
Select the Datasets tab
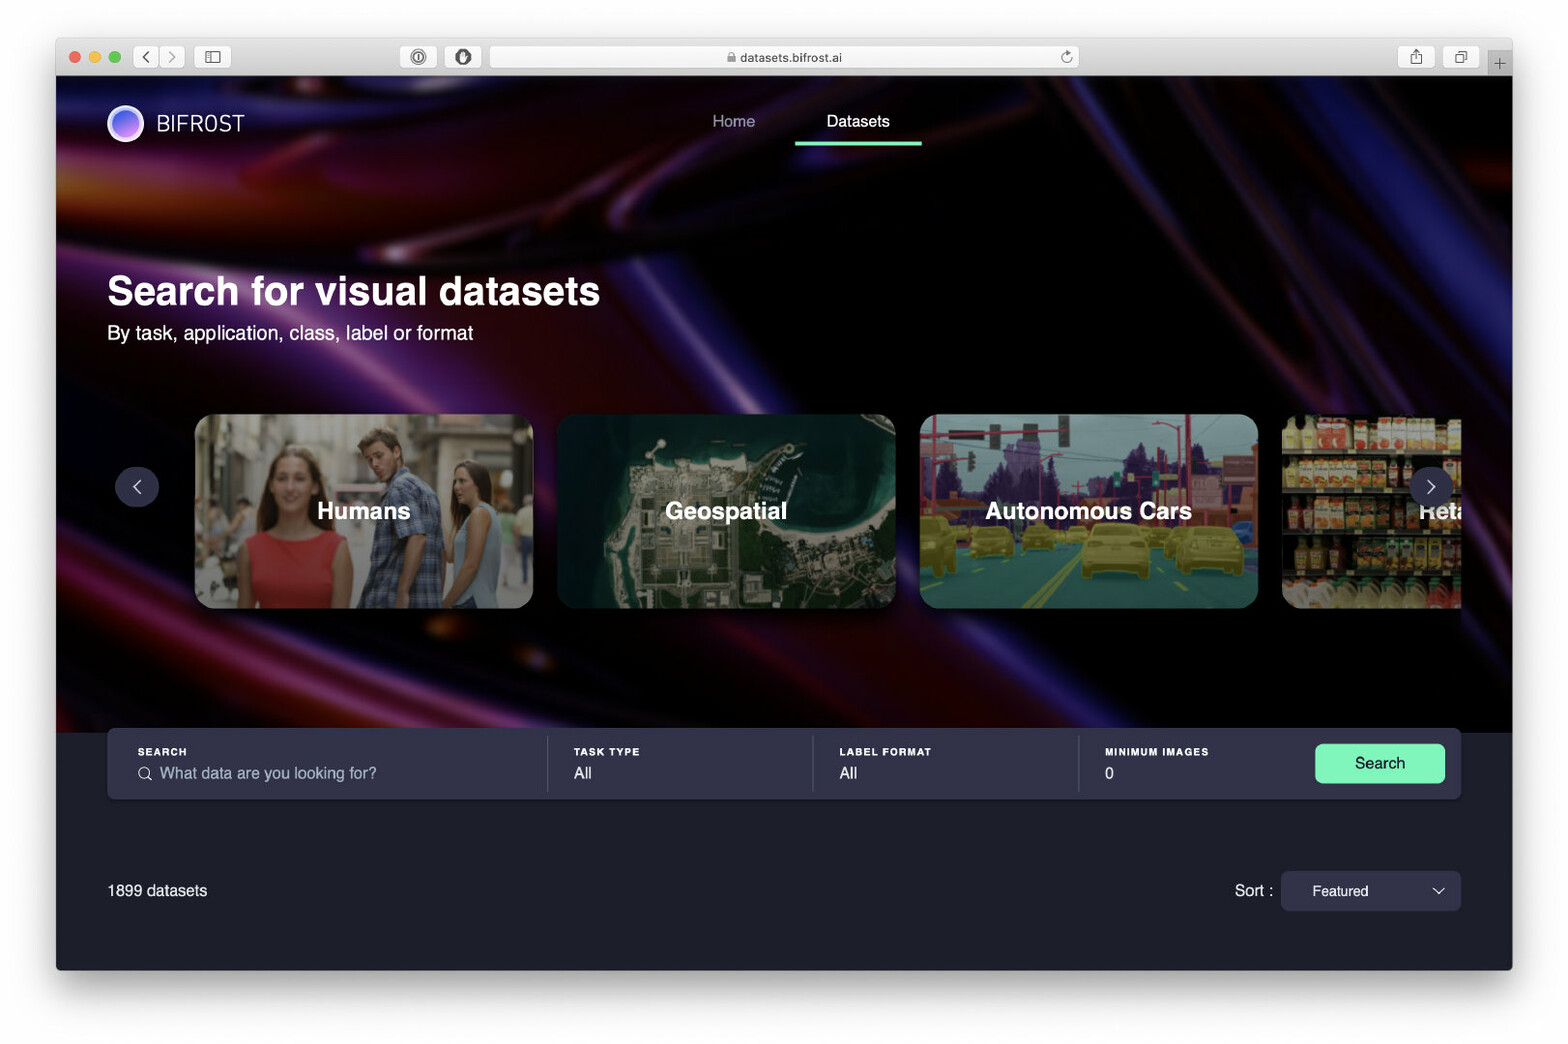coord(857,121)
